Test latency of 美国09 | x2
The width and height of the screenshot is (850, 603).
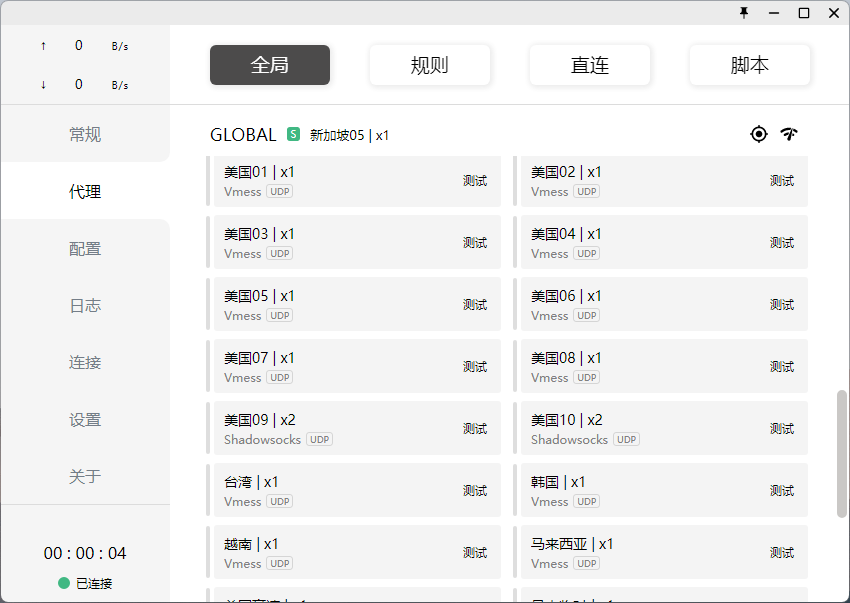(x=475, y=428)
